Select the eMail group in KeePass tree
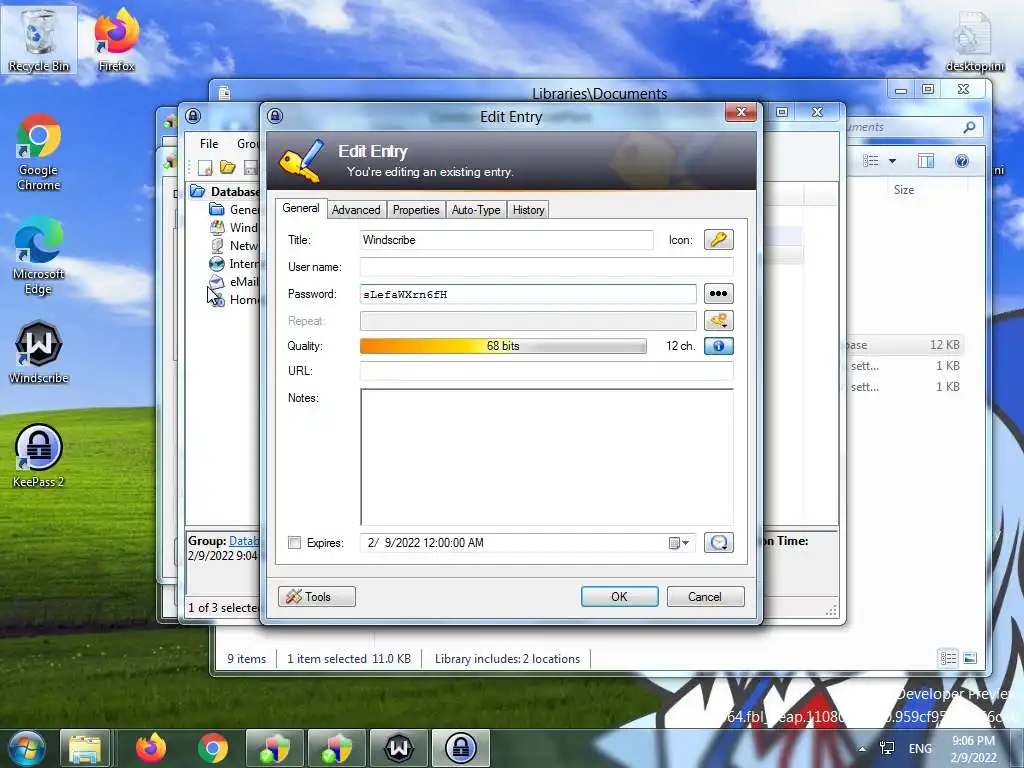The width and height of the screenshot is (1024, 768). click(235, 281)
